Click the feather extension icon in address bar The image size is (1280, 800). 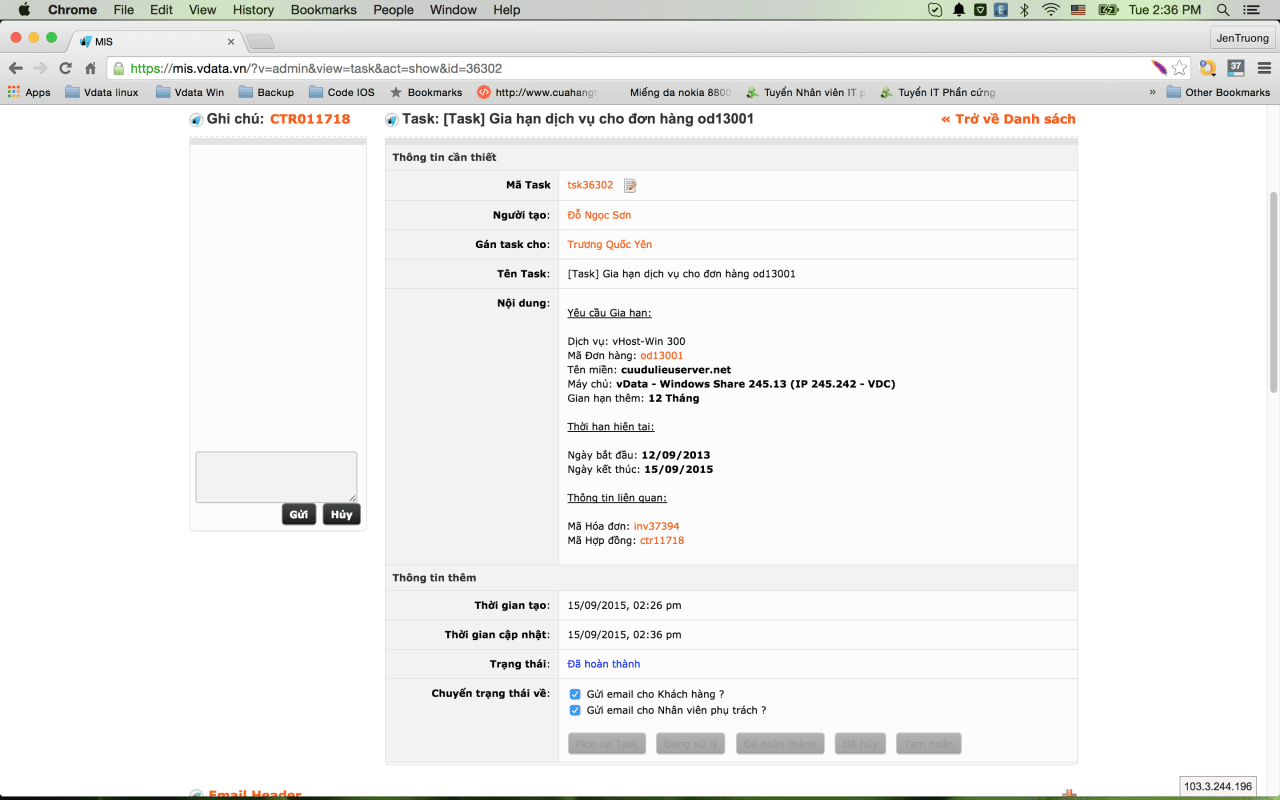pos(1159,68)
